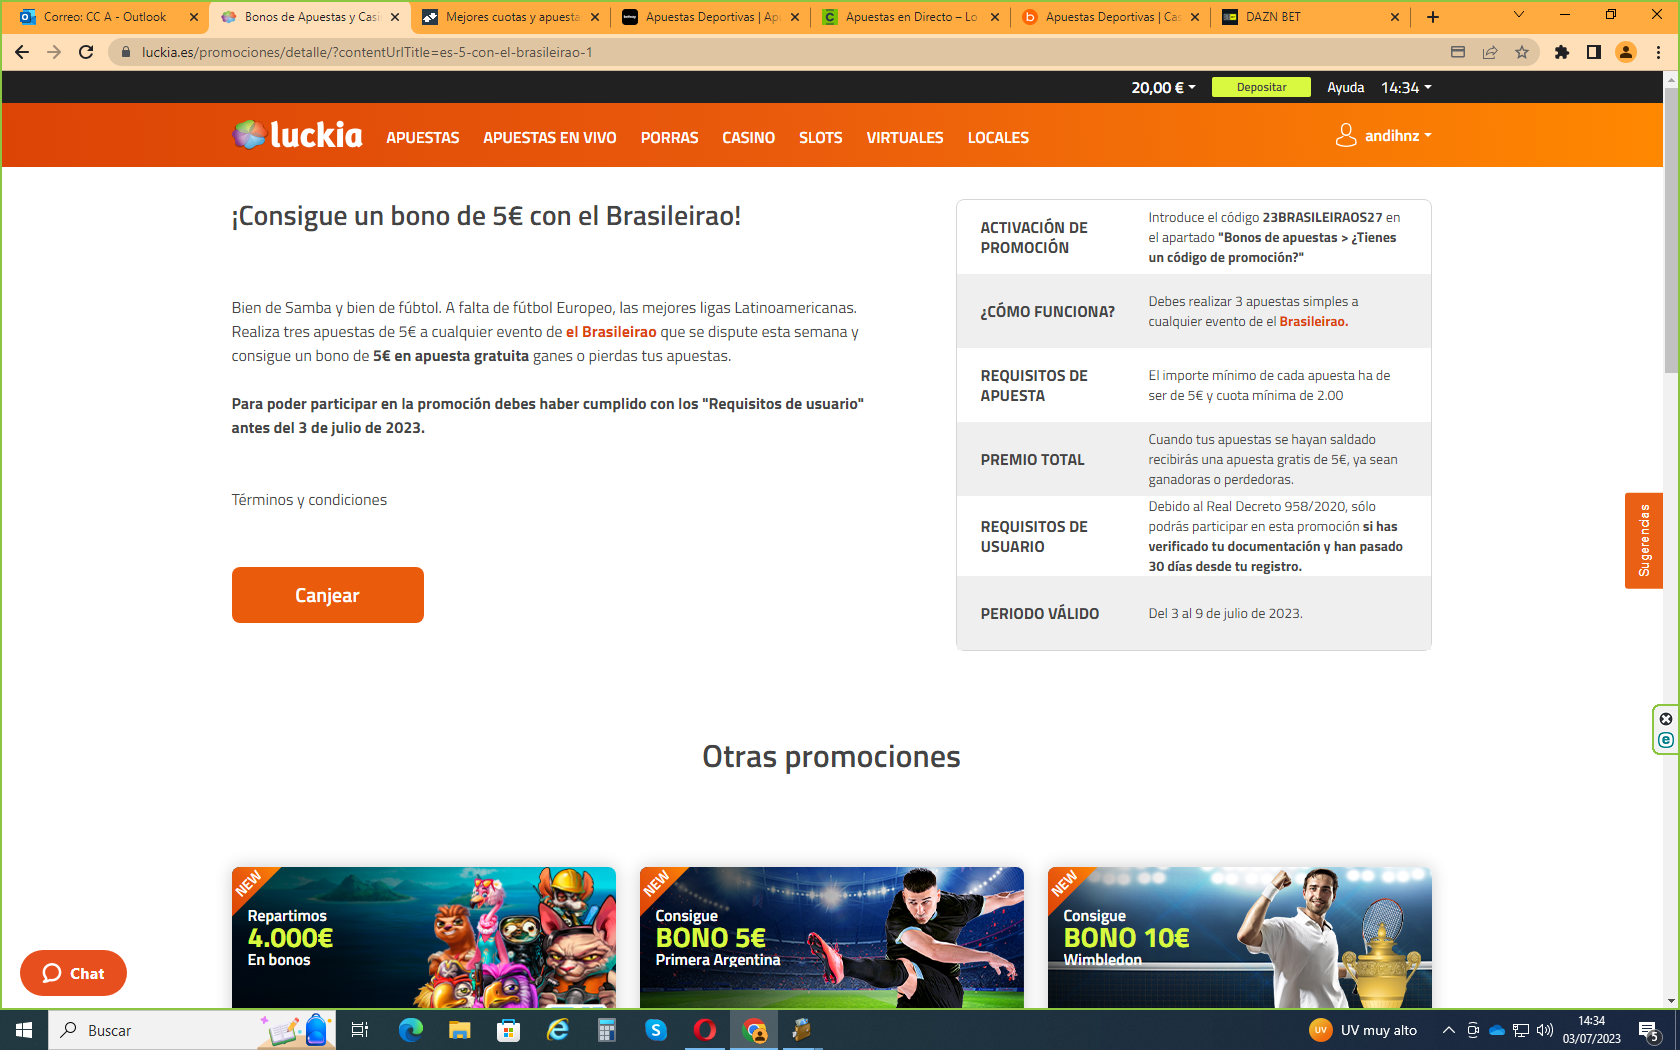1680x1050 pixels.
Task: Open LOCALES menu item
Action: 998,137
